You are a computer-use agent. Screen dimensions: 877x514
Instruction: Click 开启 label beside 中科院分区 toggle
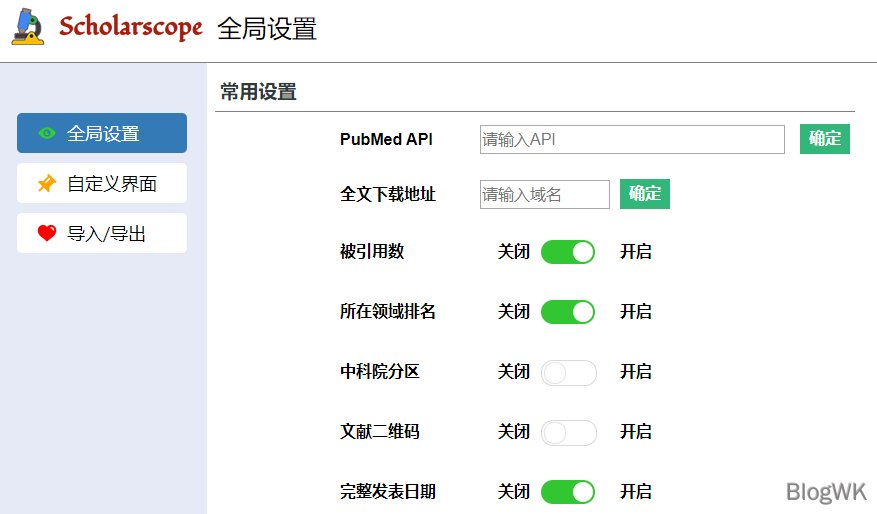pos(635,372)
